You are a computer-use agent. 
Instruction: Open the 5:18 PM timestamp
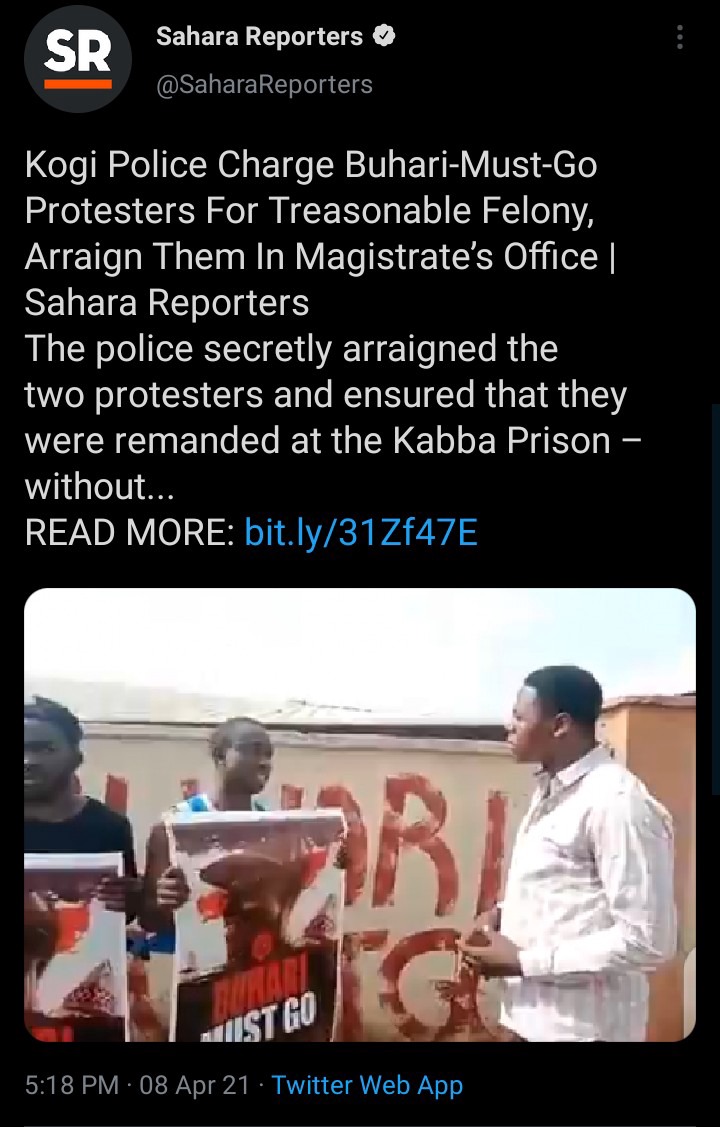coord(72,1084)
